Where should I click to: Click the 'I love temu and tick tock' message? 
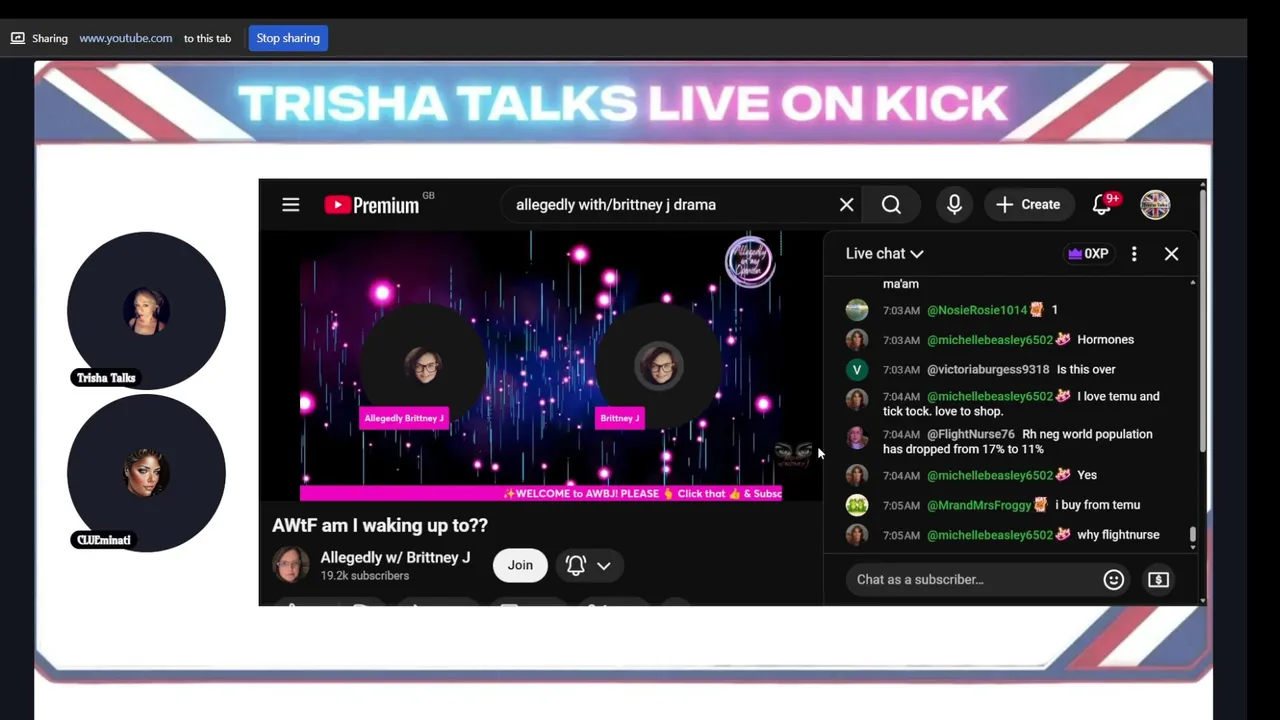coord(1021,404)
